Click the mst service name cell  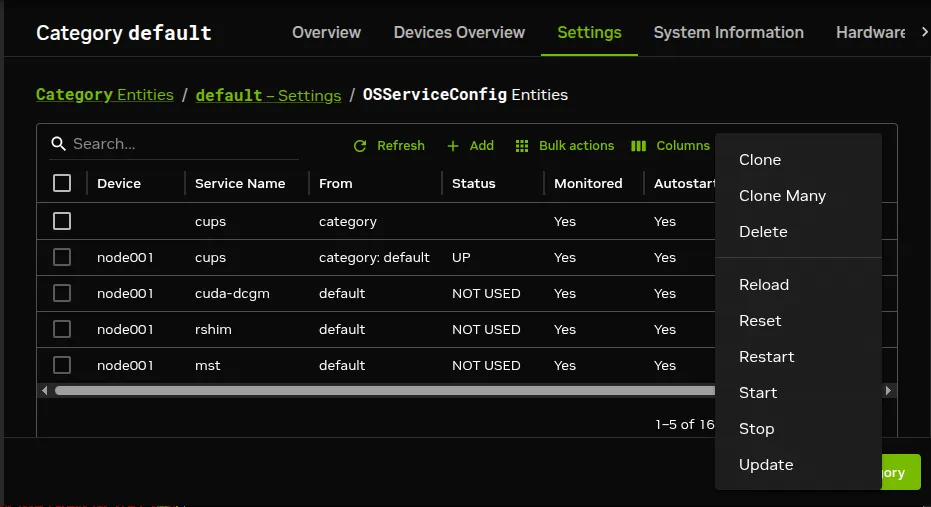pyautogui.click(x=207, y=366)
